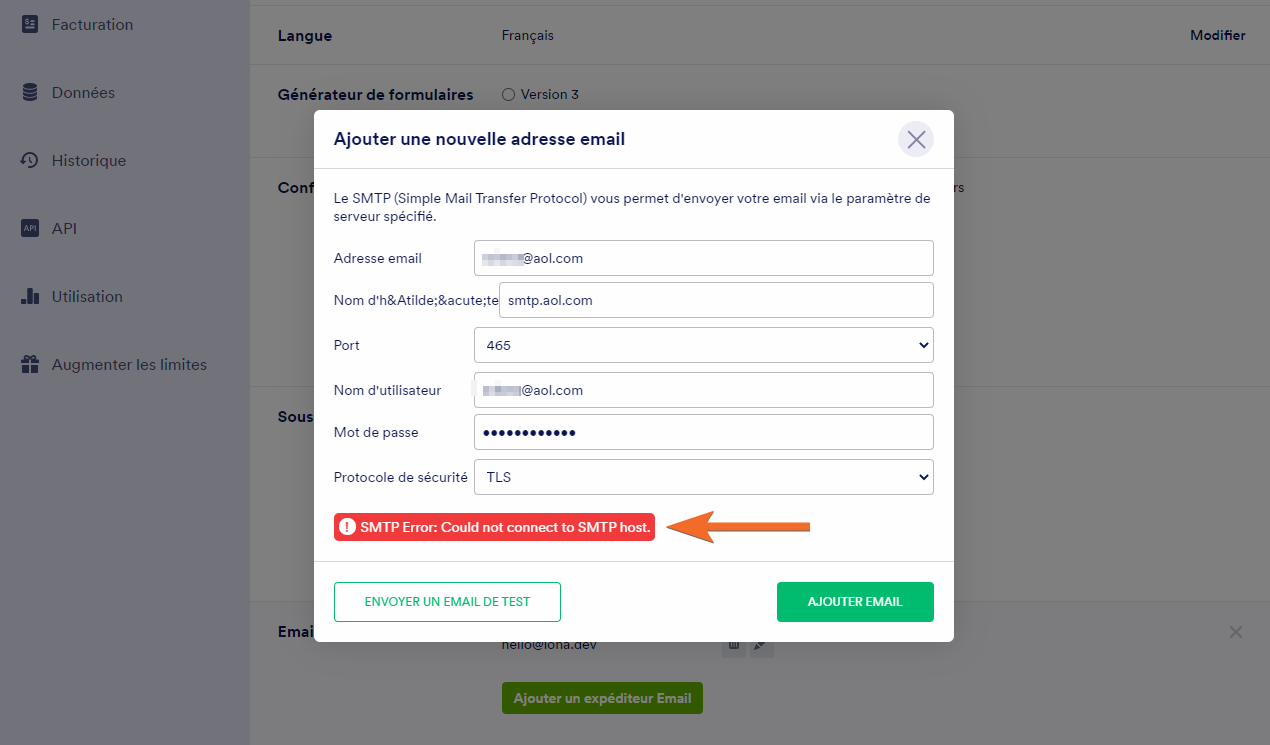The image size is (1270, 745).
Task: Go to the Historique section
Action: pyautogui.click(x=89, y=161)
